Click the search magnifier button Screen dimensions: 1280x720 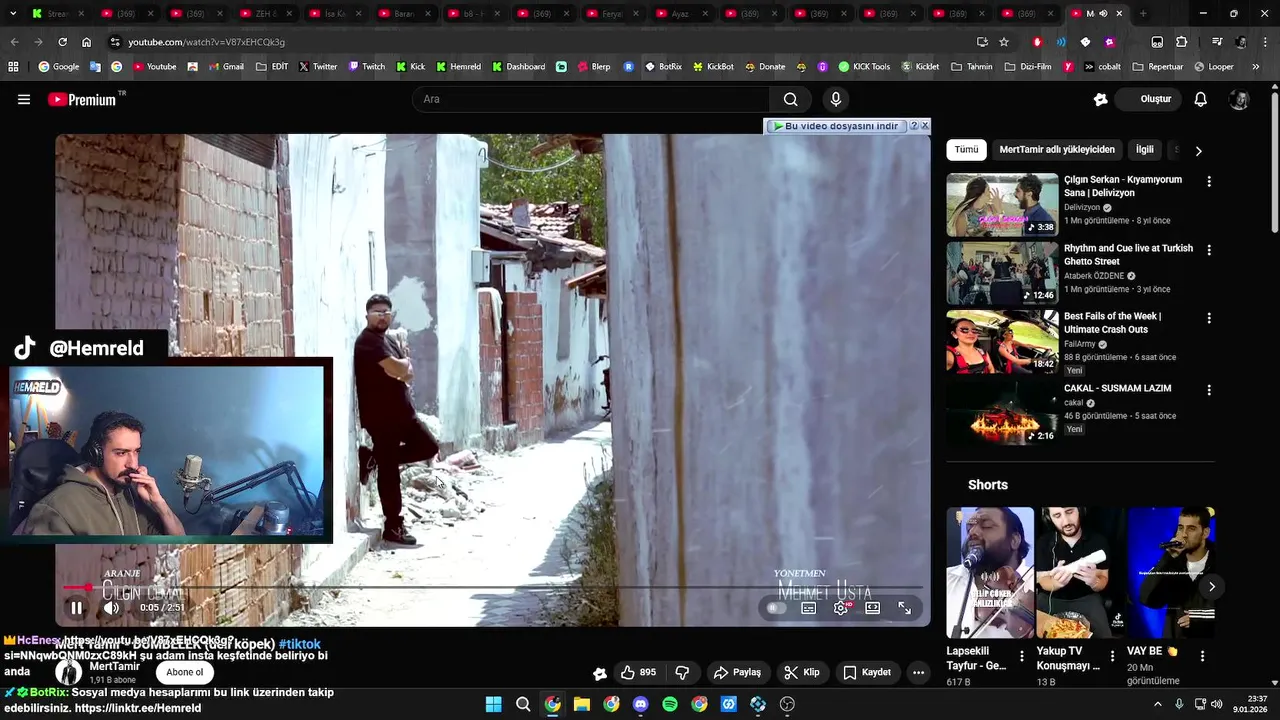point(791,99)
